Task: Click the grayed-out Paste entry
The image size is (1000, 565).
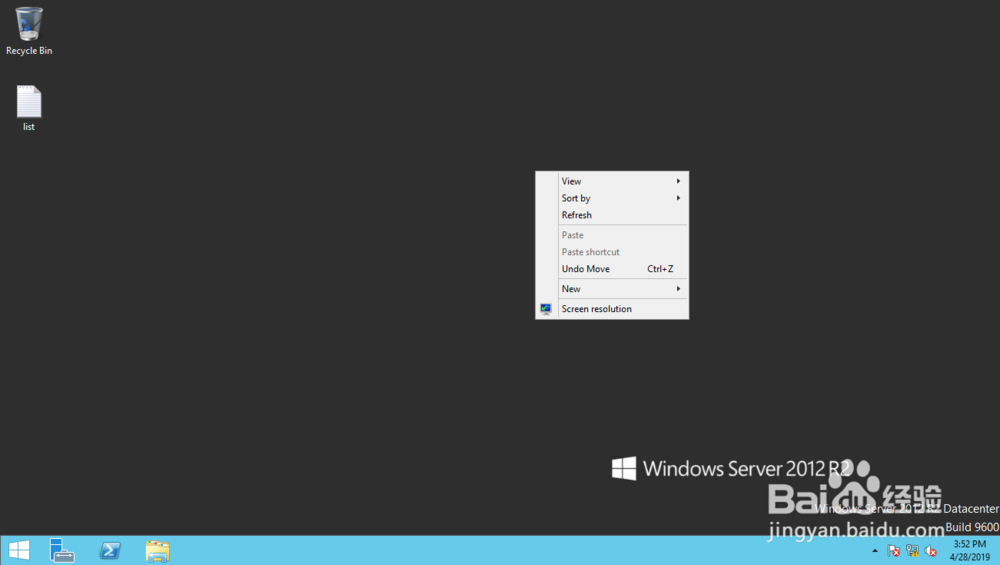Action: [612, 235]
